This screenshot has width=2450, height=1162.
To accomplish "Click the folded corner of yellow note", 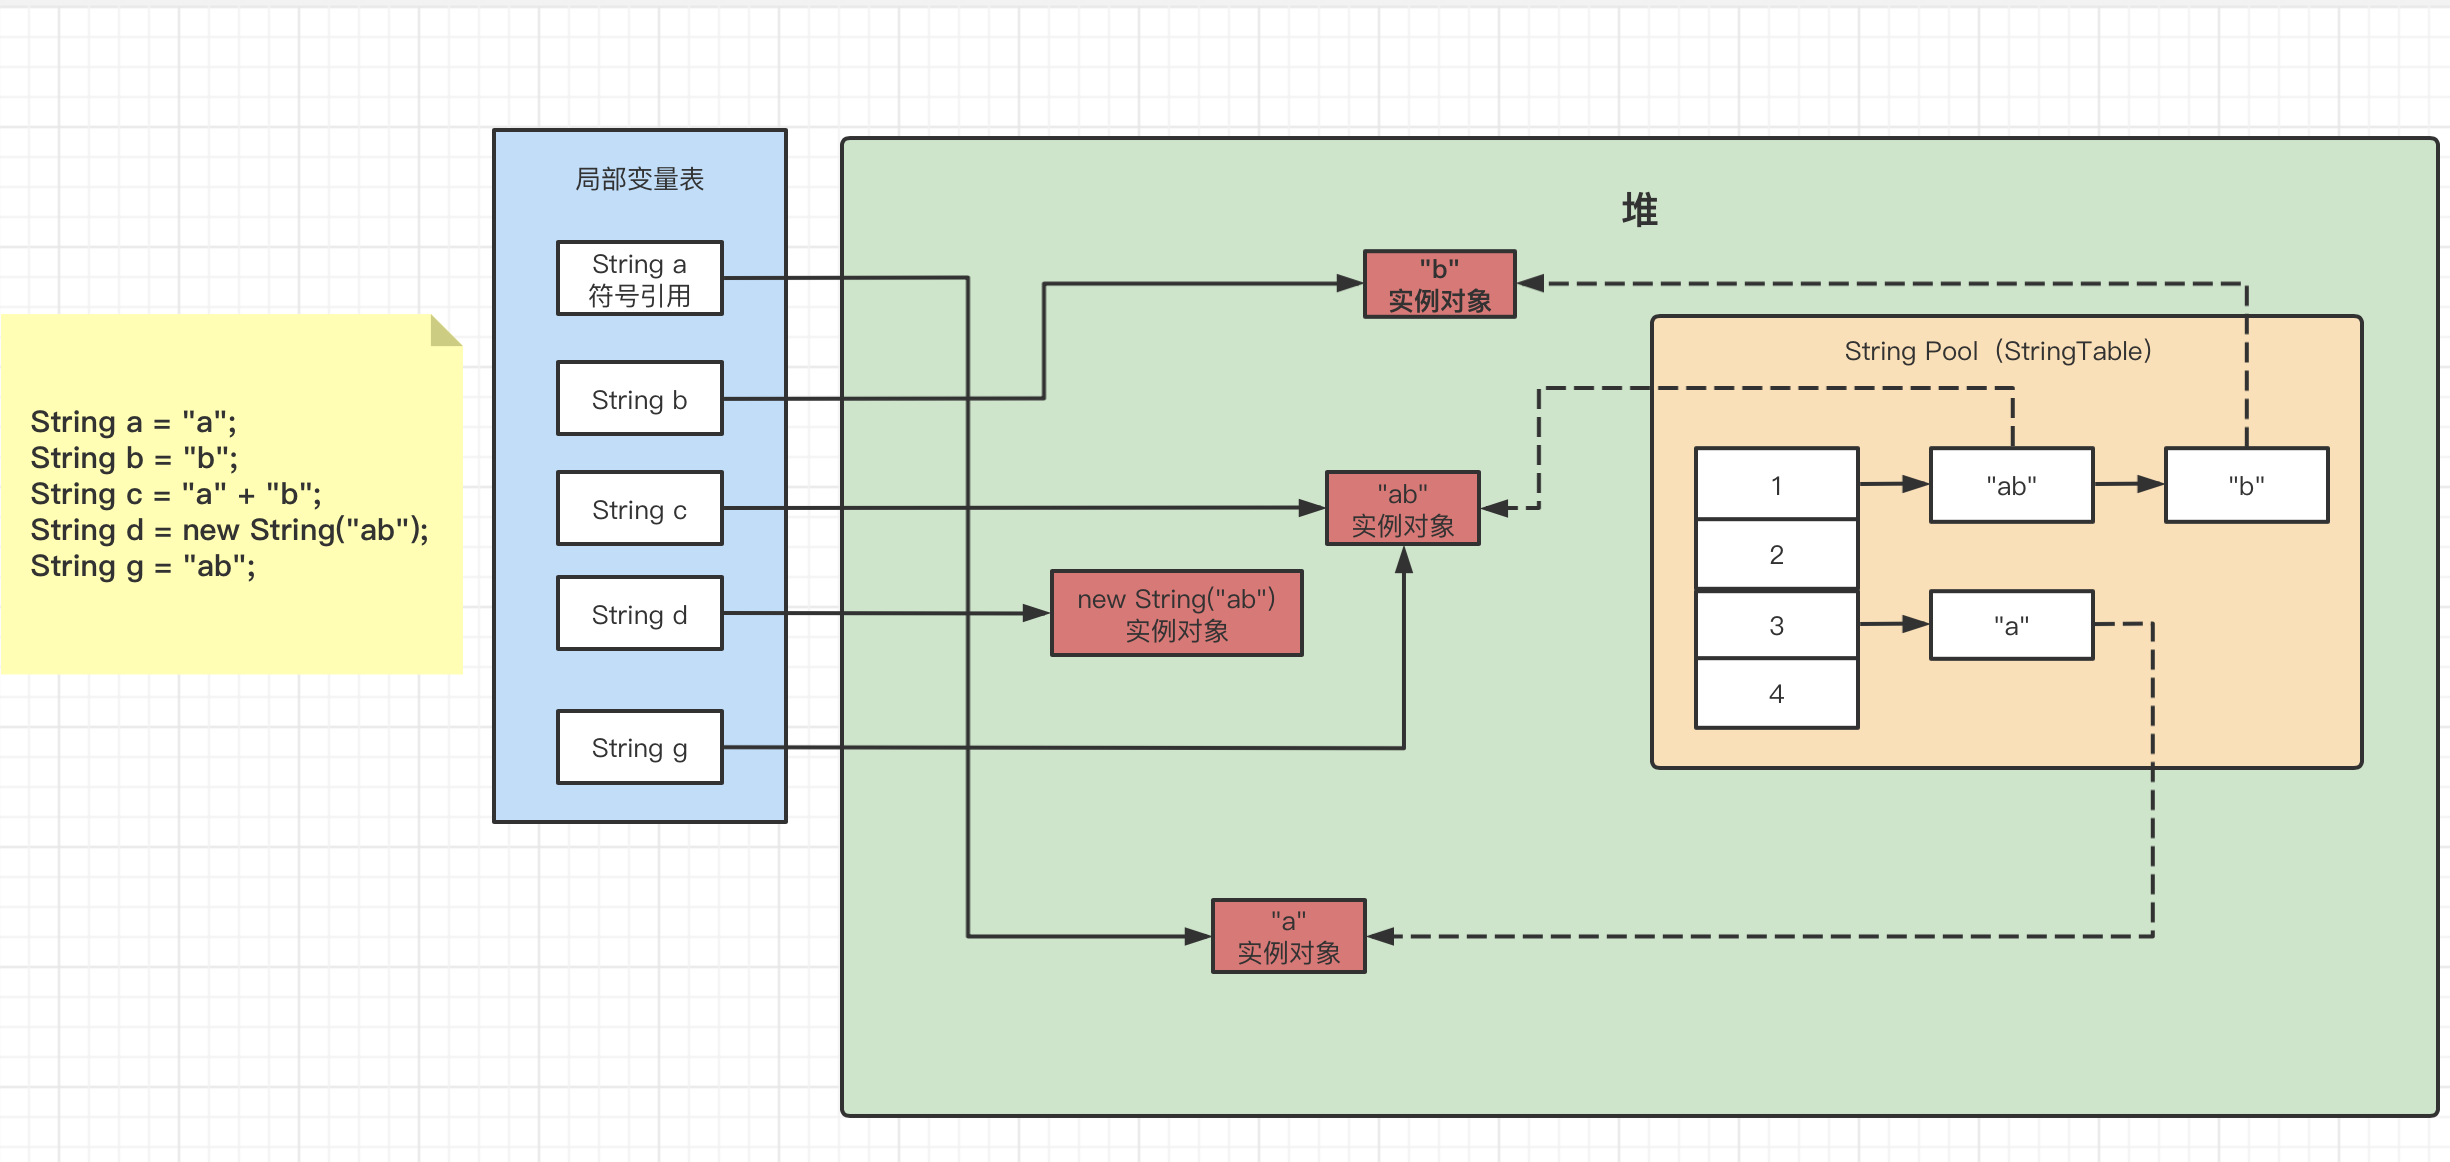I will 446,330.
